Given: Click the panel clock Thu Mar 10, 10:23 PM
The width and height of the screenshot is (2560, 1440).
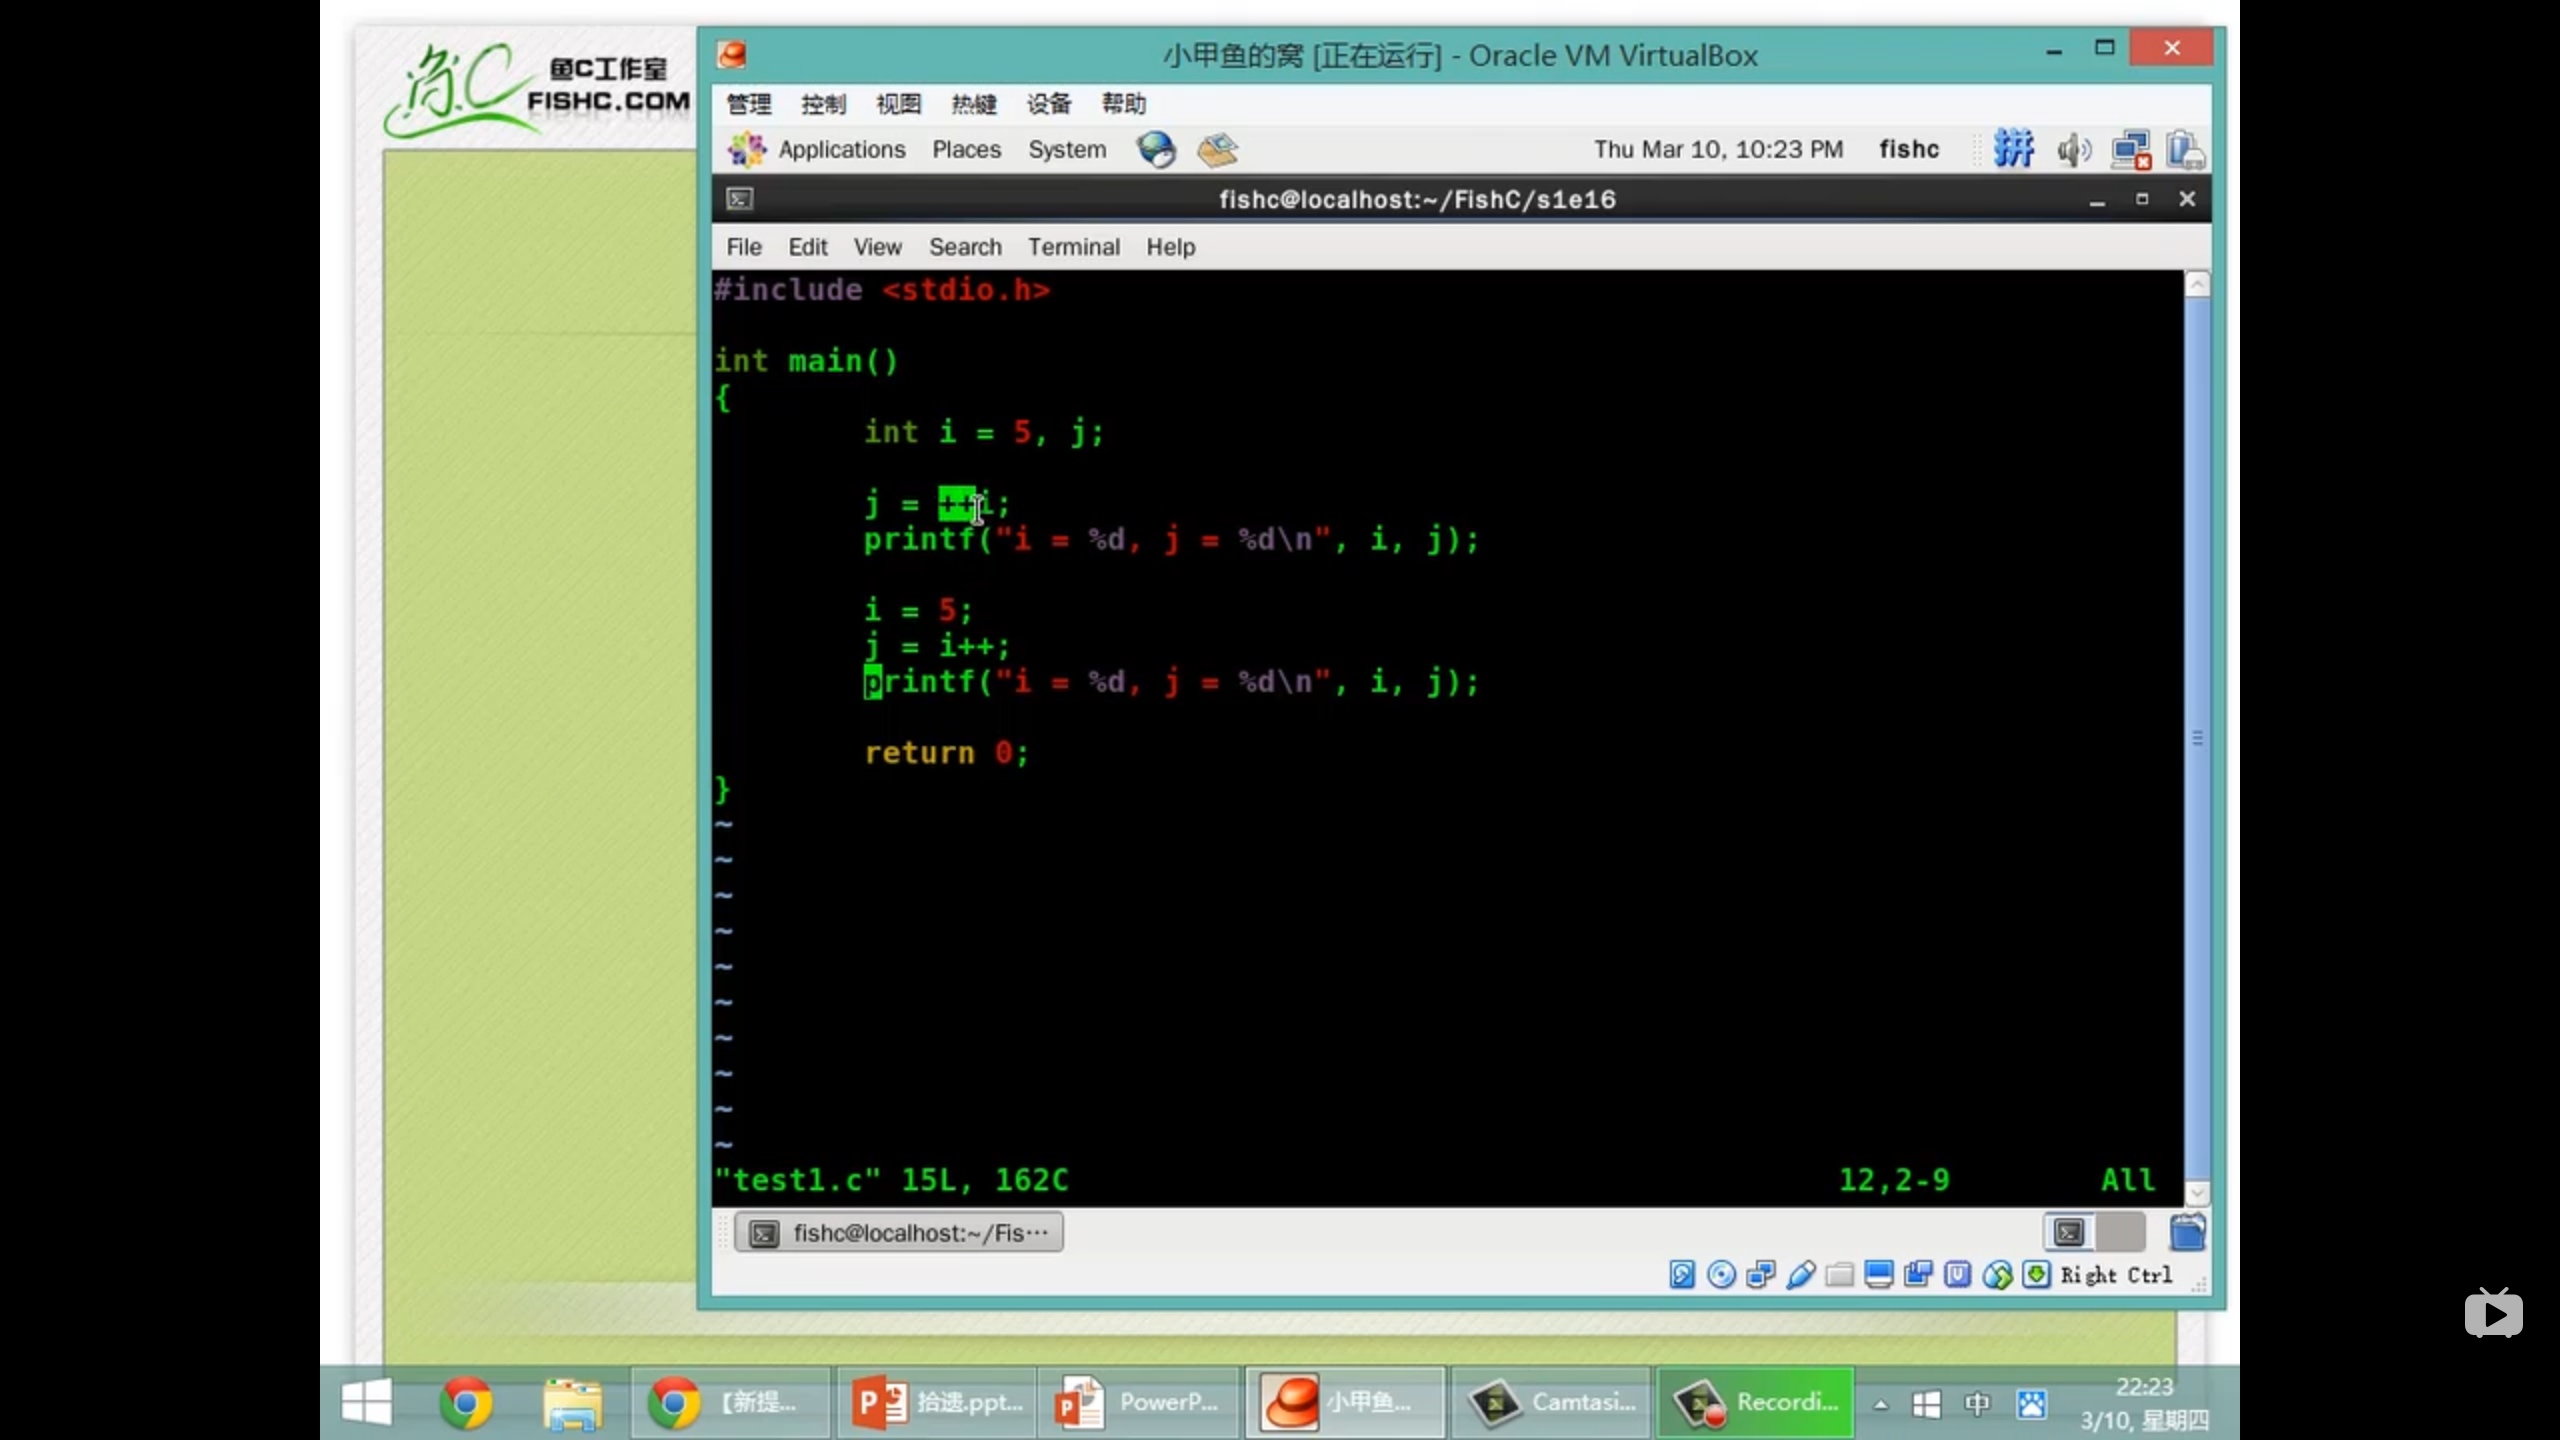Looking at the screenshot, I should (x=1718, y=150).
